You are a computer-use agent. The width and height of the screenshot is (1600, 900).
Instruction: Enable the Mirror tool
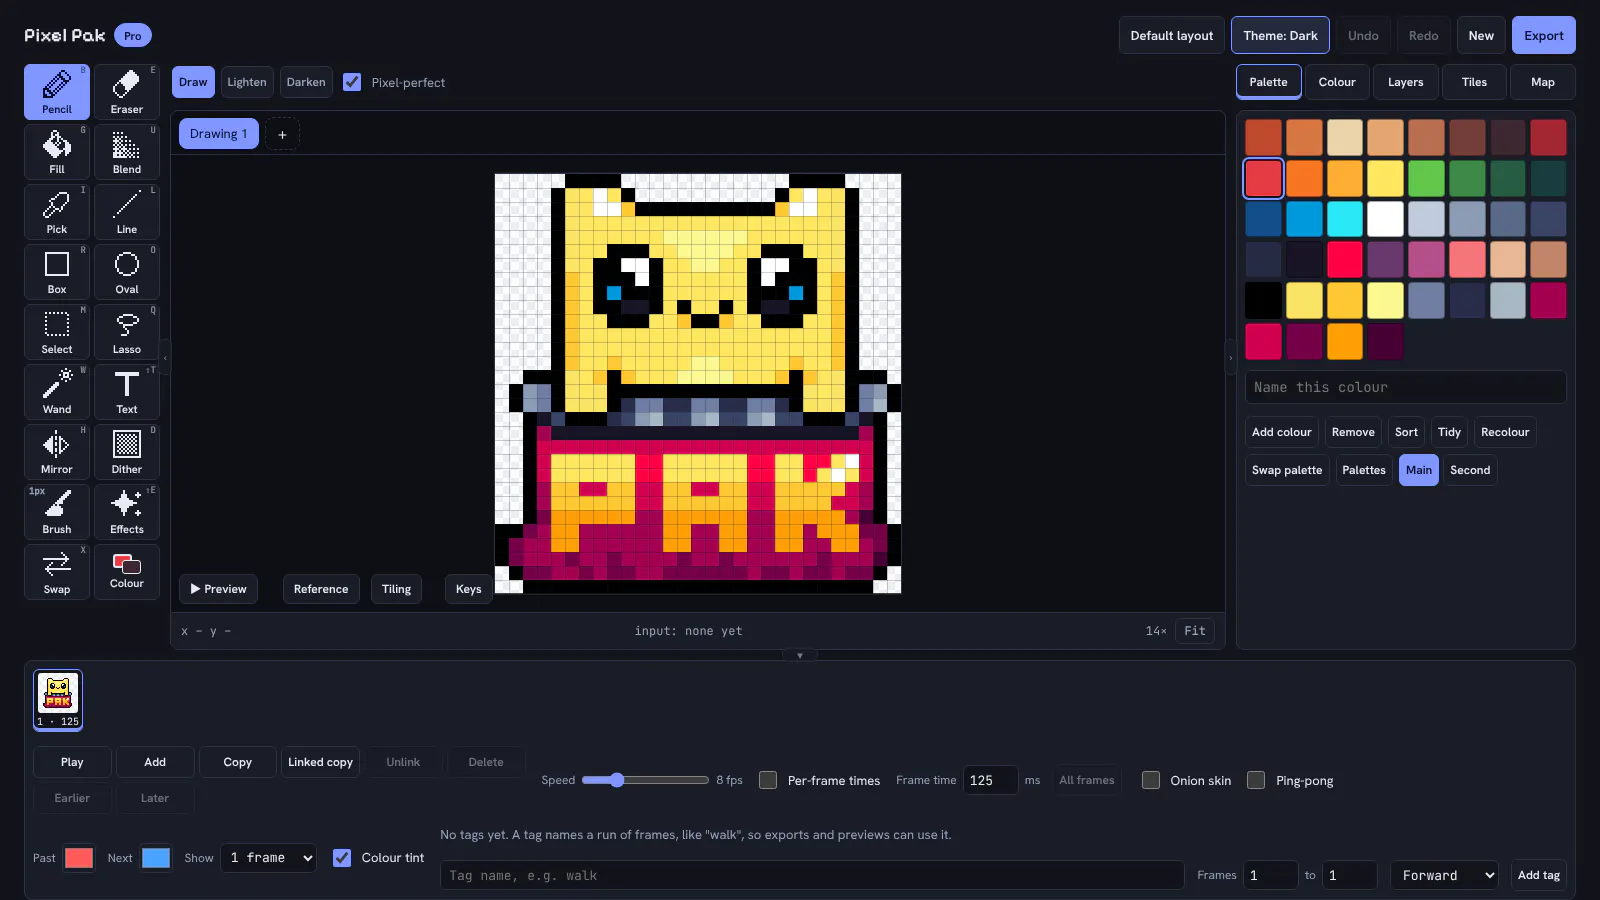pos(57,452)
